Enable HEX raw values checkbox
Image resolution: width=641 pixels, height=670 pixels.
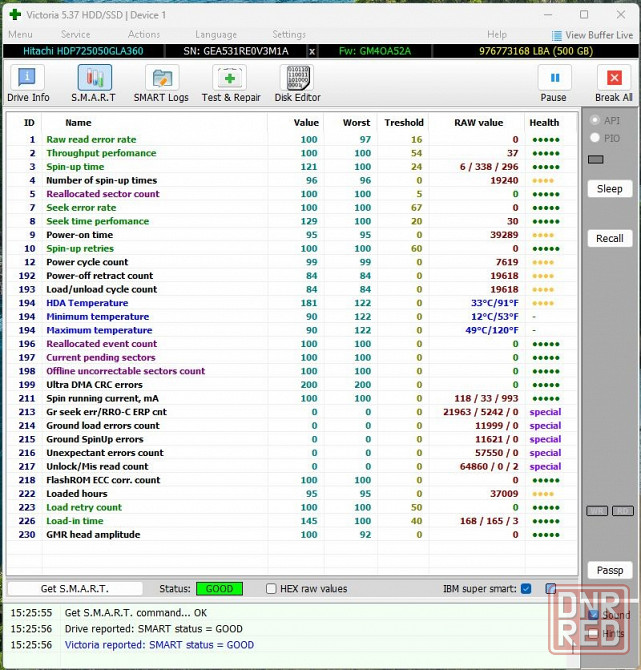(271, 589)
